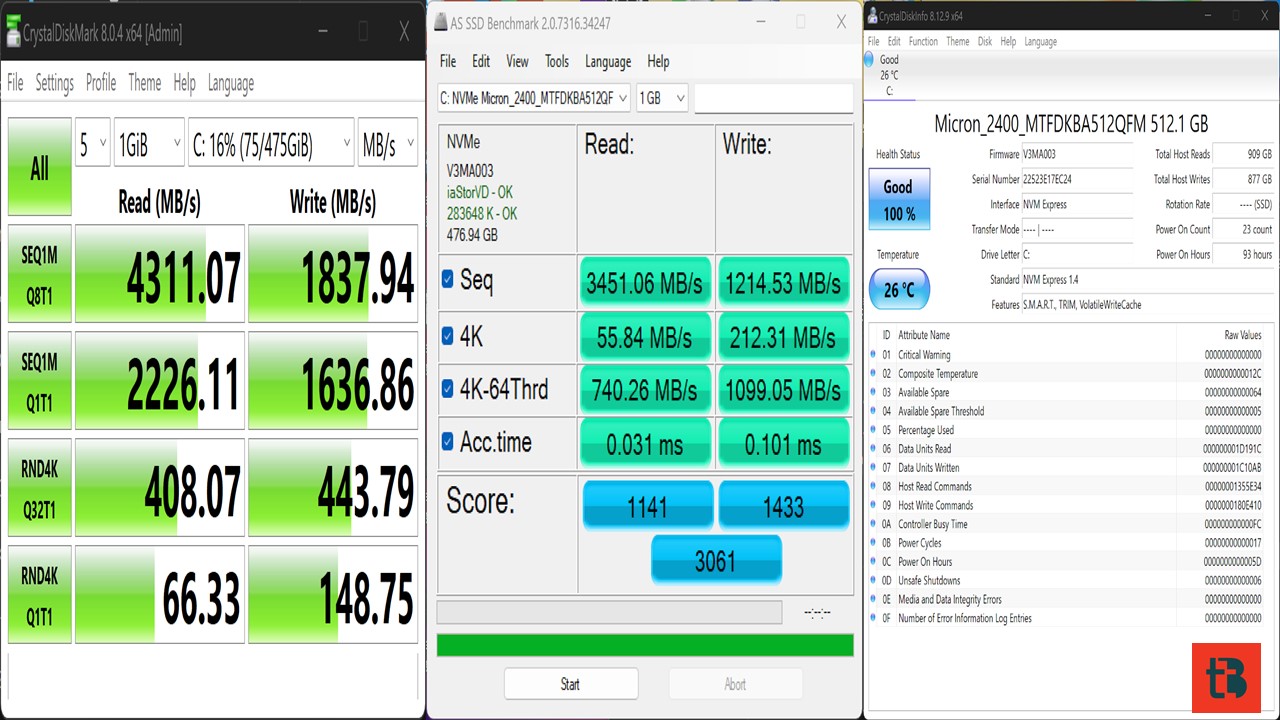Click the CrystalDiskInfo title bar app icon

click(x=873, y=15)
